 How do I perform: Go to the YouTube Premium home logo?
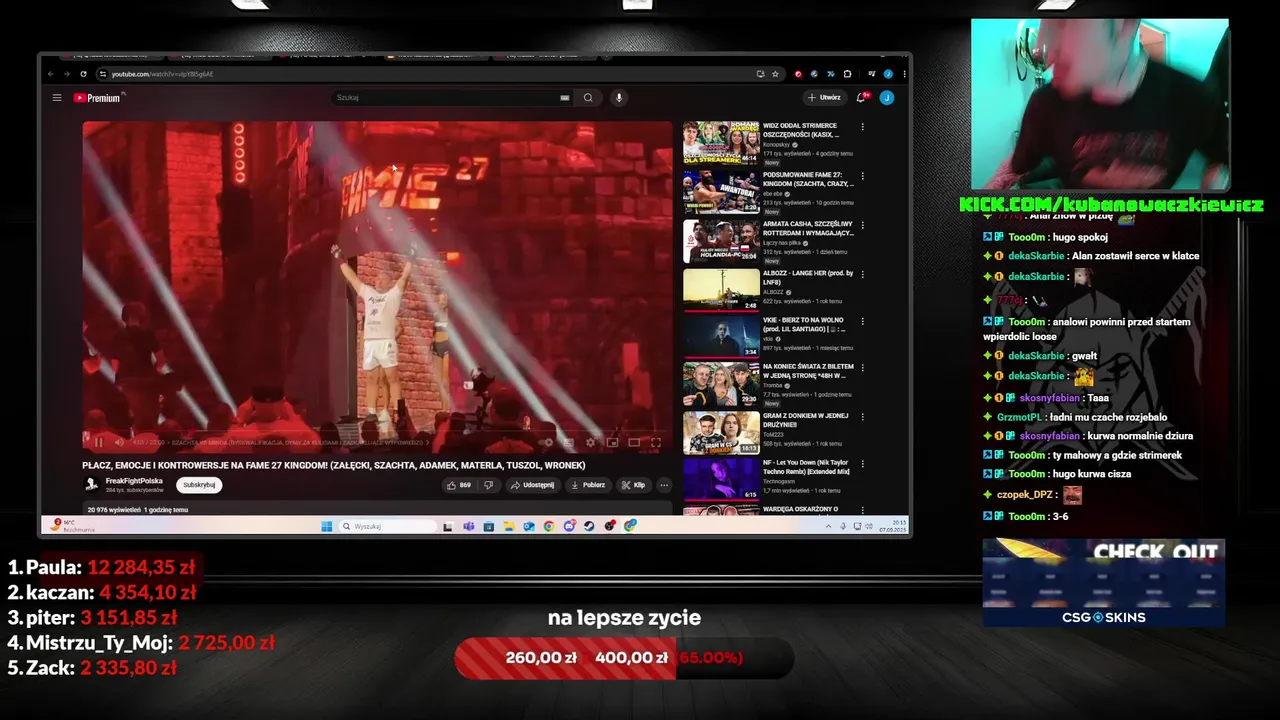(98, 97)
